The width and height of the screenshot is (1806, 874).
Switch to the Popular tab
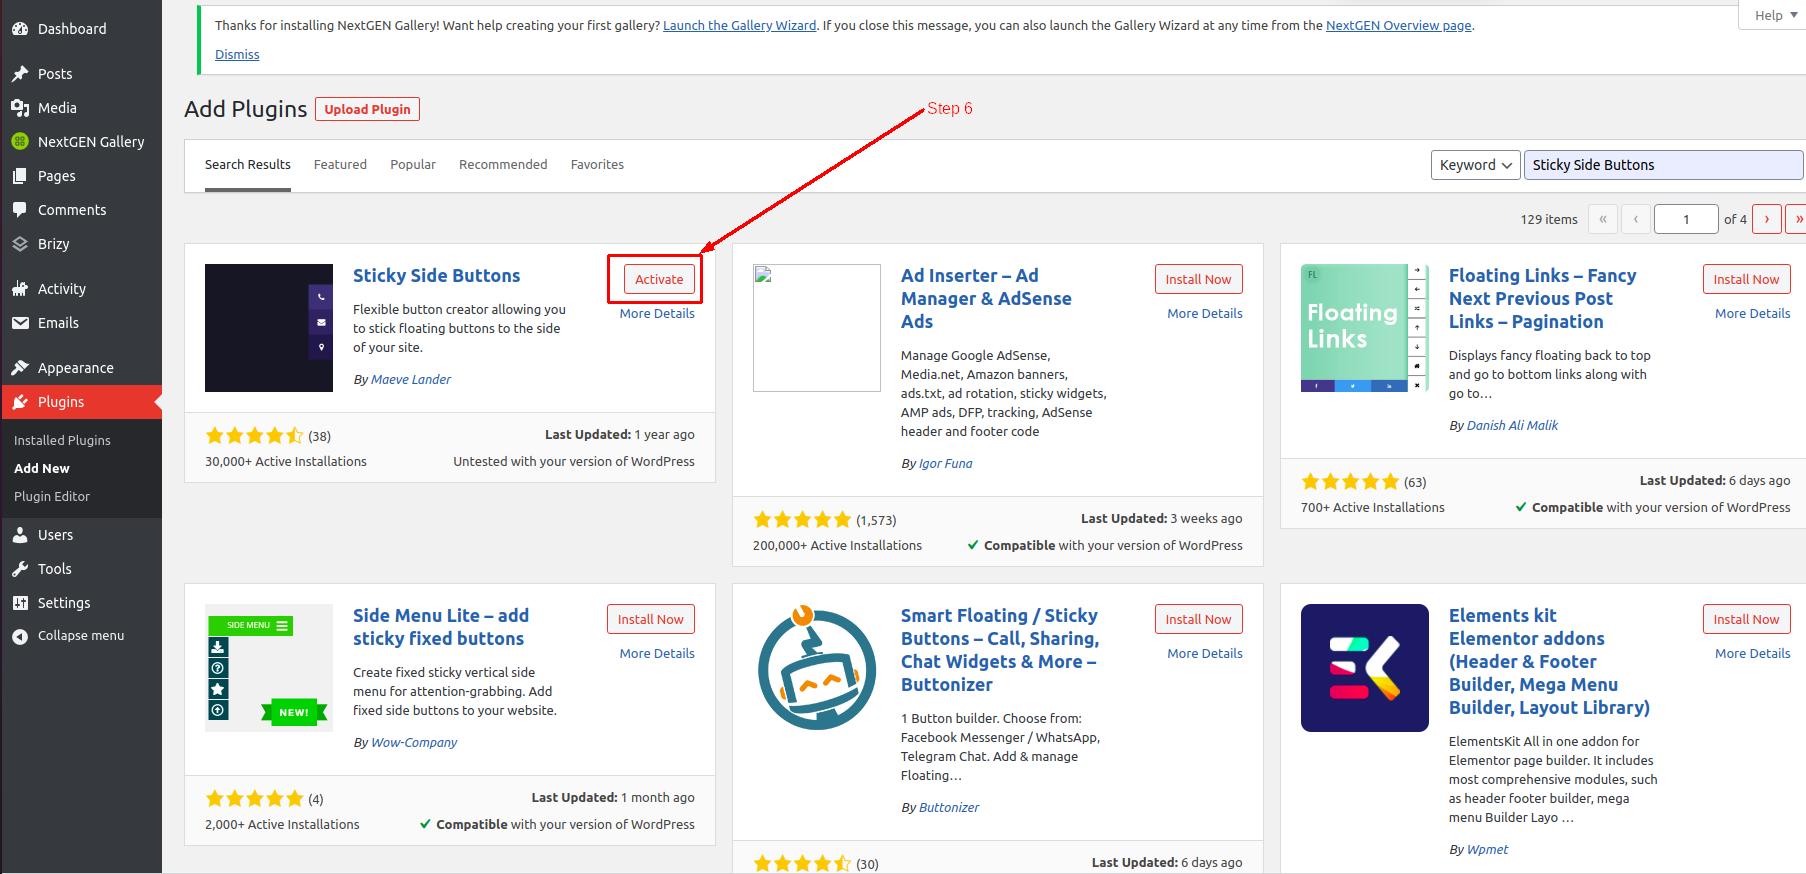pyautogui.click(x=413, y=164)
